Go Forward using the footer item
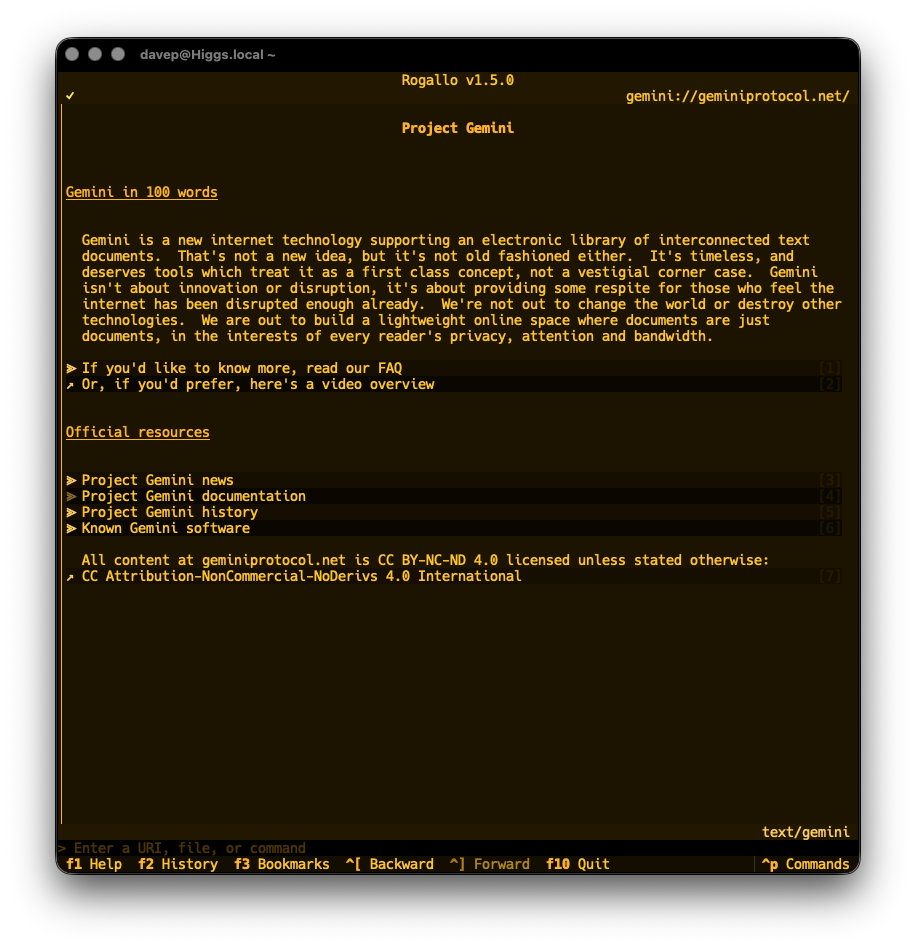The image size is (916, 948). click(490, 864)
